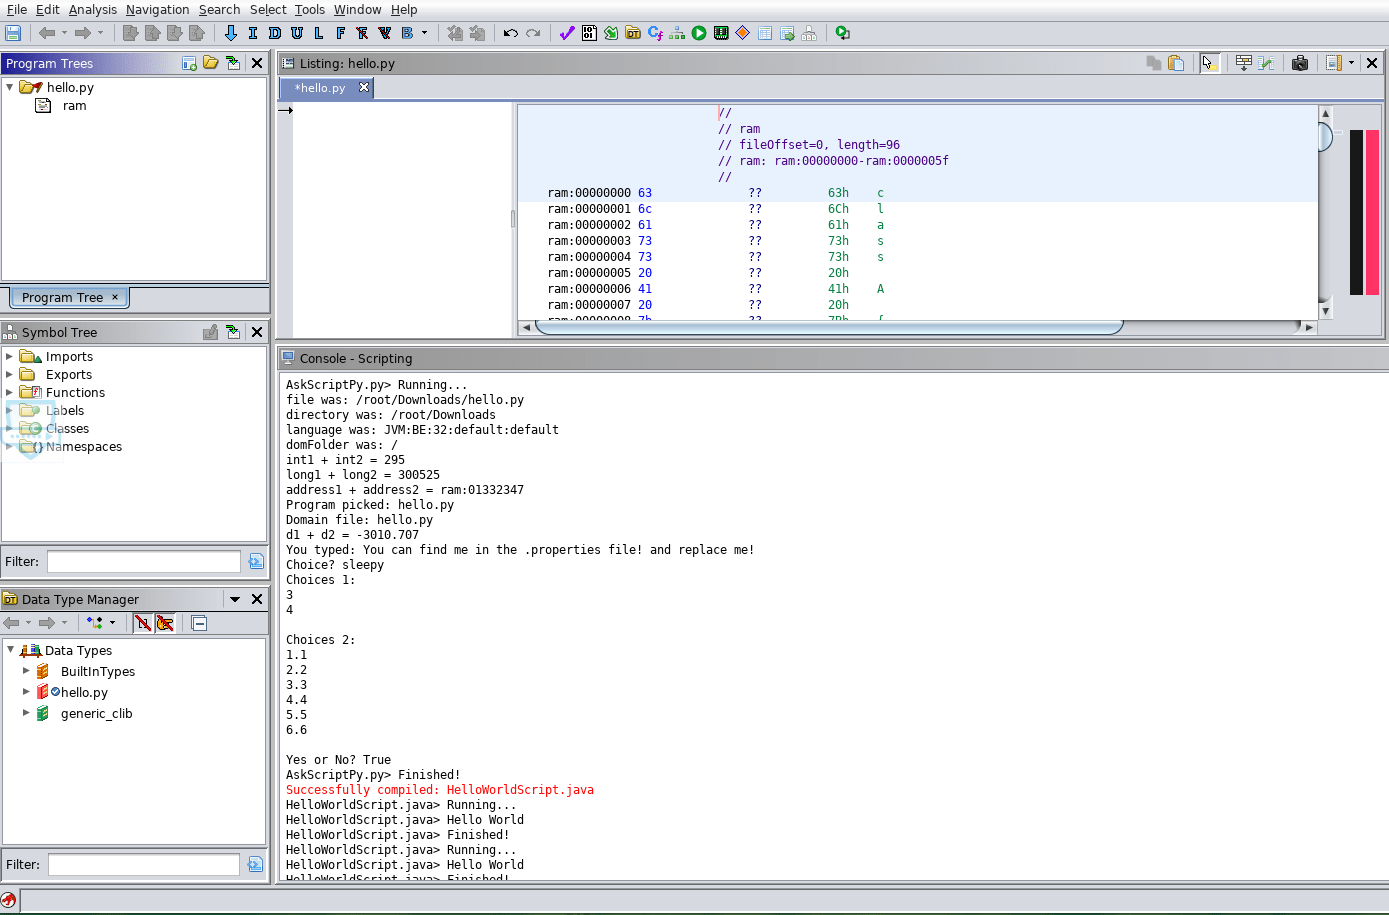Click the Open Program Tree folder icon
Screen dimensions: 1389x915
tap(211, 63)
